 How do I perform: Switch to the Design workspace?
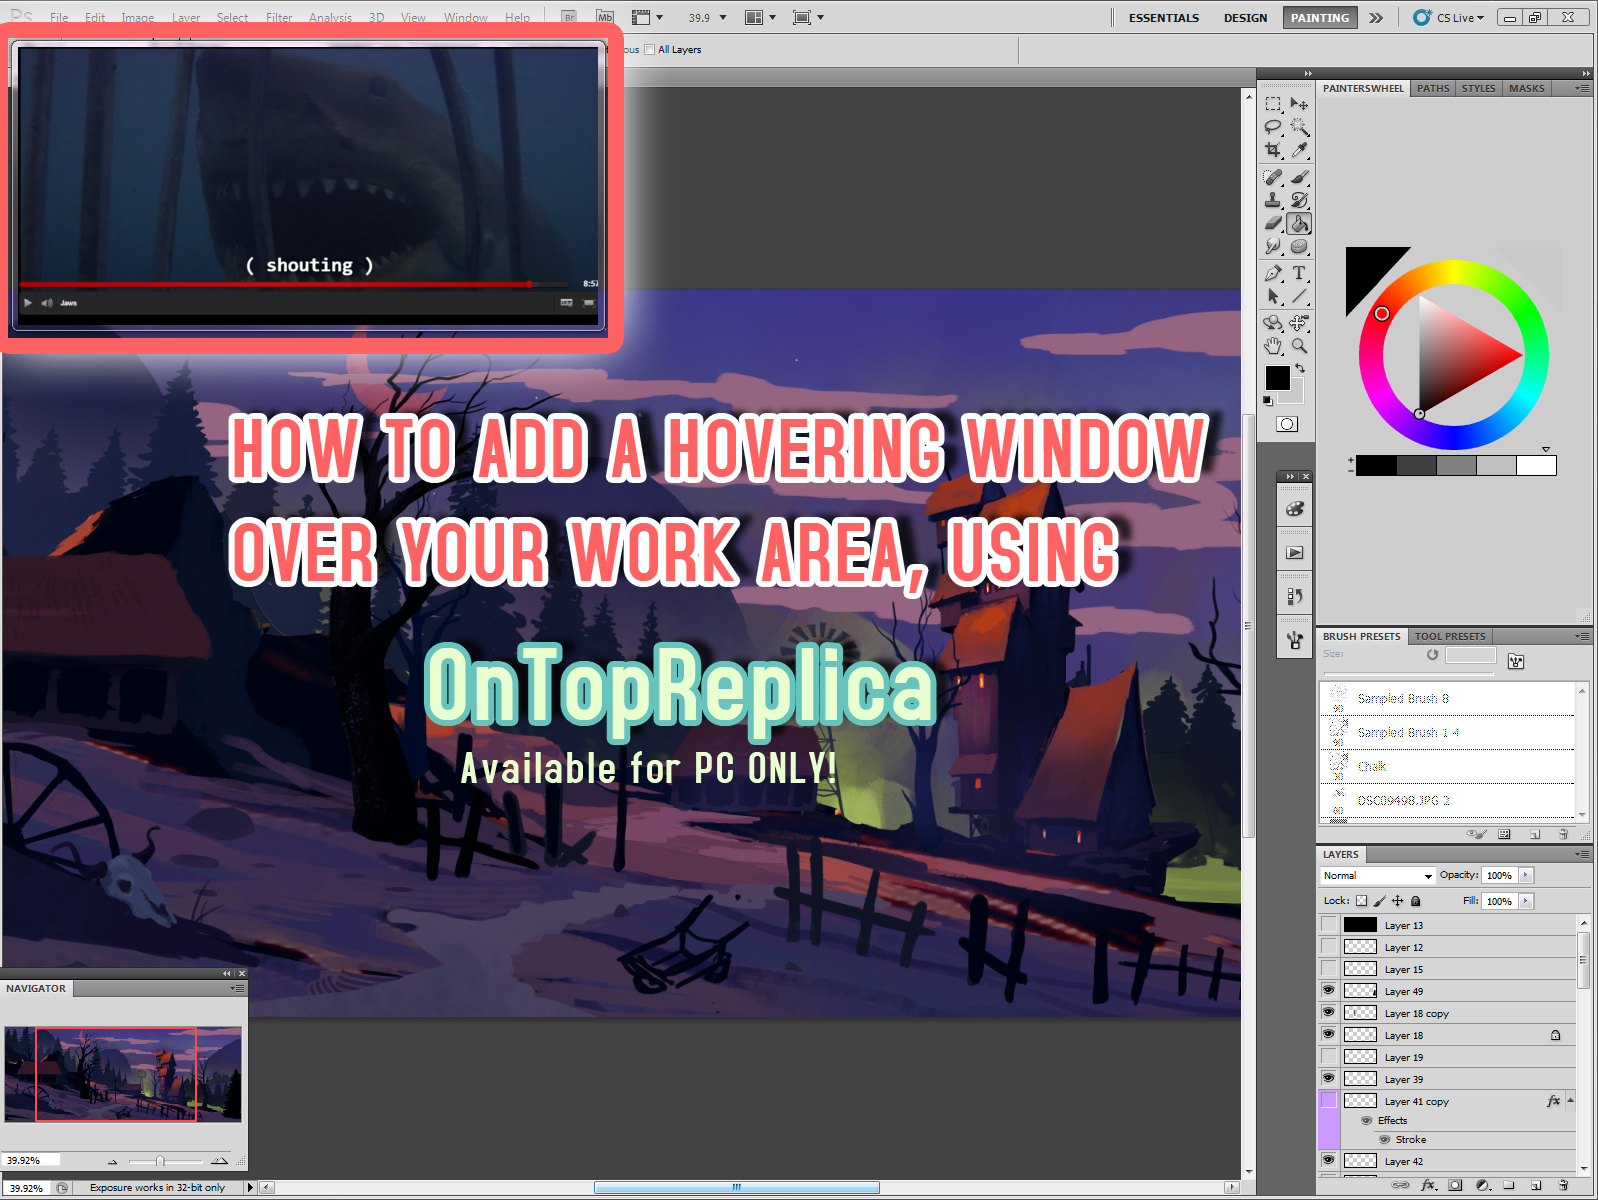pyautogui.click(x=1245, y=18)
